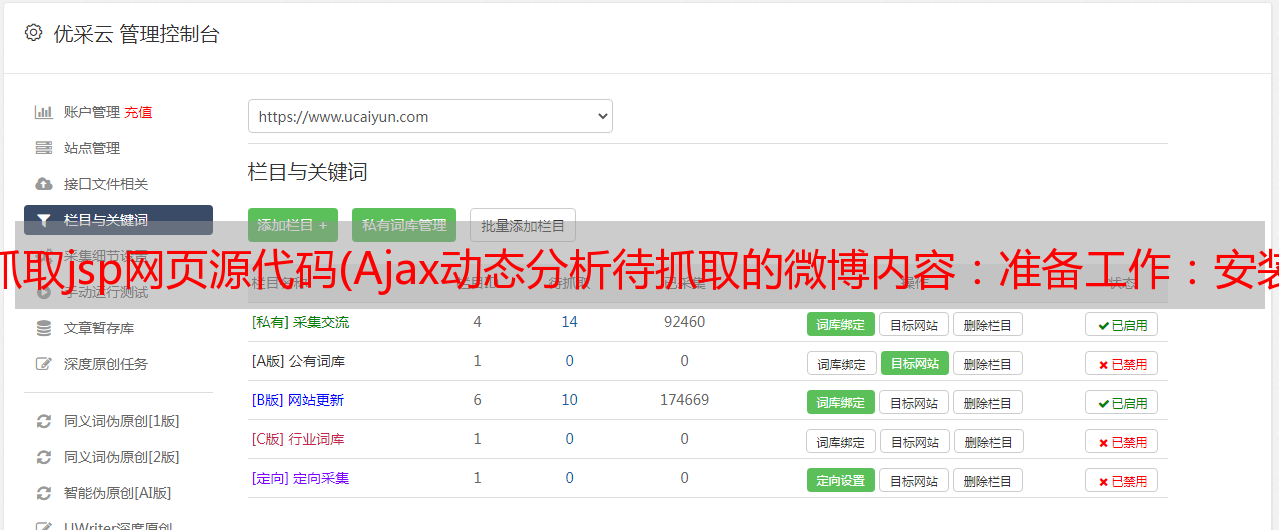Click 目标网站 in the 采集交流 row
This screenshot has width=1279, height=530.
coord(914,324)
